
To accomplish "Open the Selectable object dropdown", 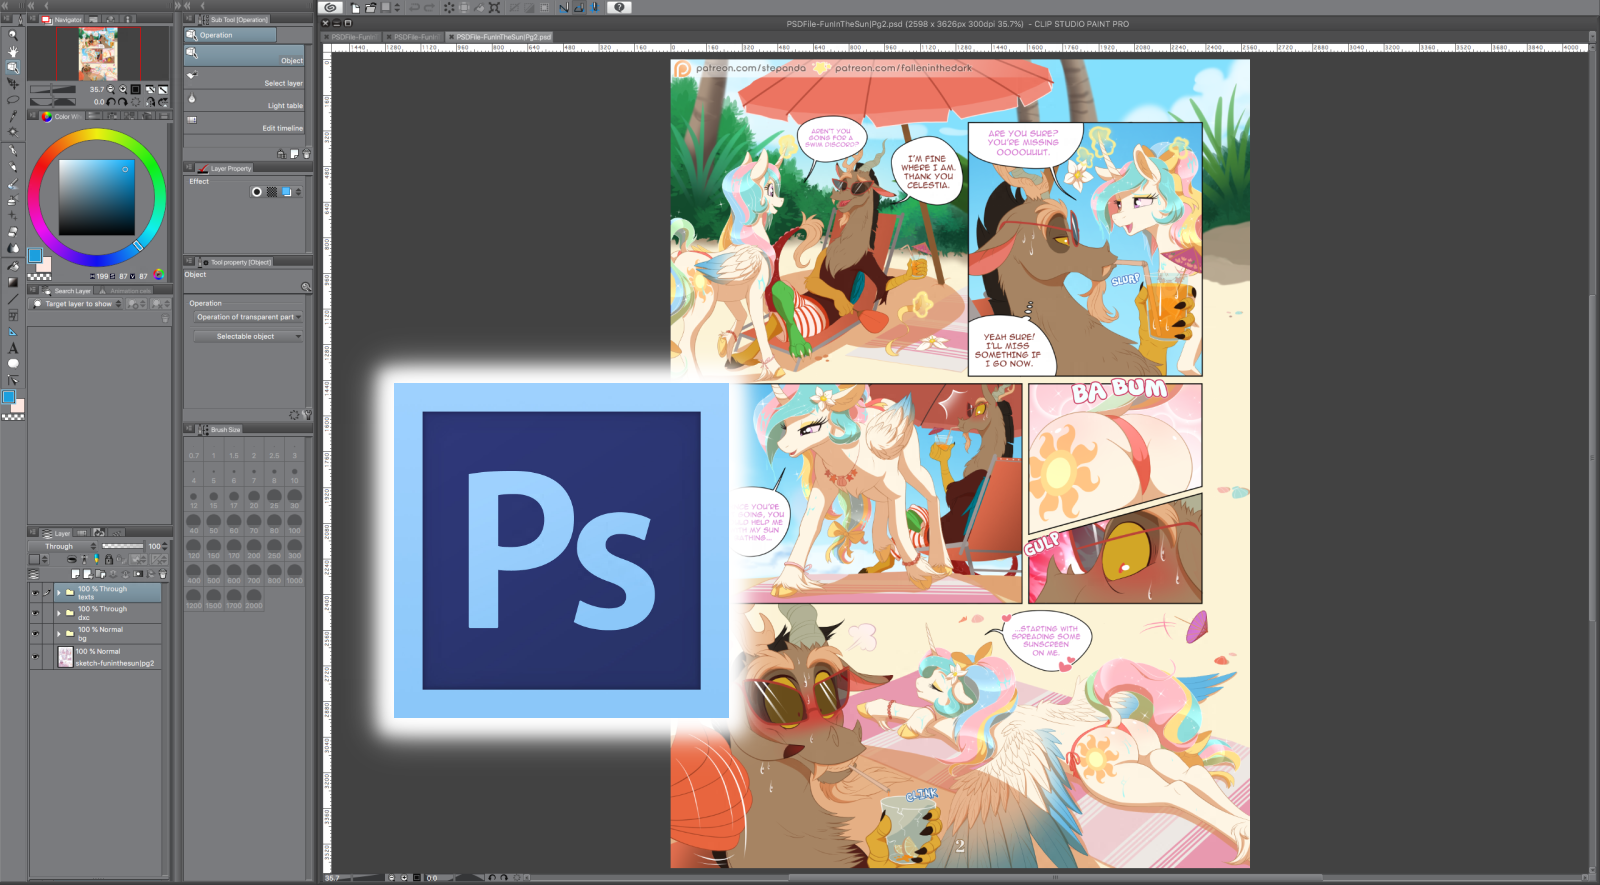I will tap(248, 337).
